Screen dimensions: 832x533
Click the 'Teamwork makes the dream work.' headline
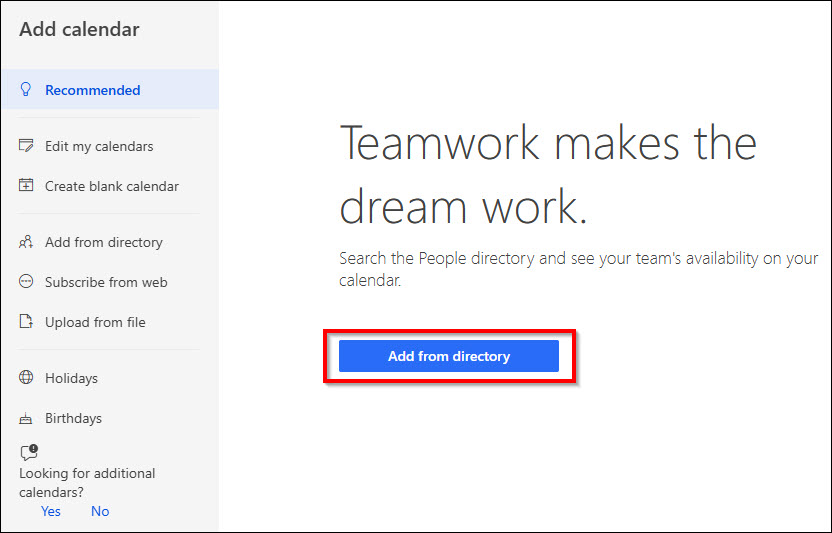[548, 174]
